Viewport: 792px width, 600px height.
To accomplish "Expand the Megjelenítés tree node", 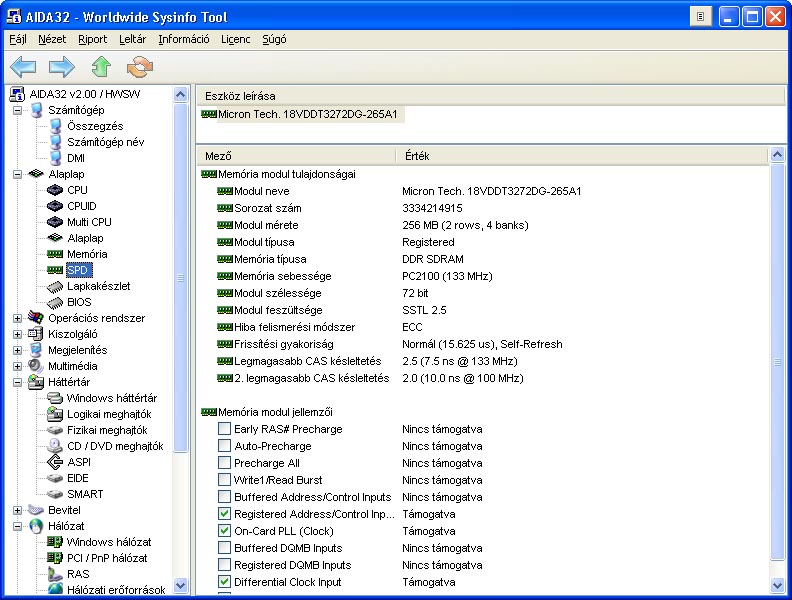I will 18,350.
